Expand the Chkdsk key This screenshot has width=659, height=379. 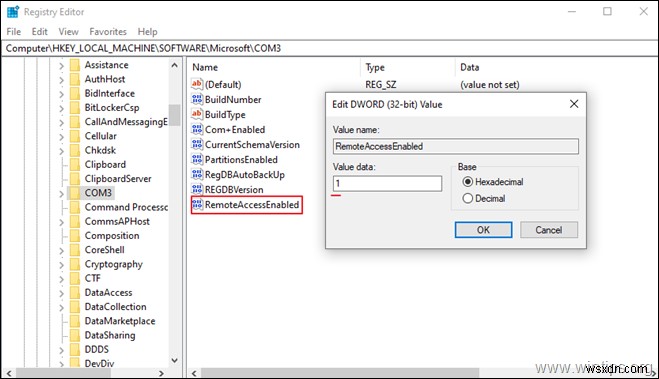coord(61,151)
